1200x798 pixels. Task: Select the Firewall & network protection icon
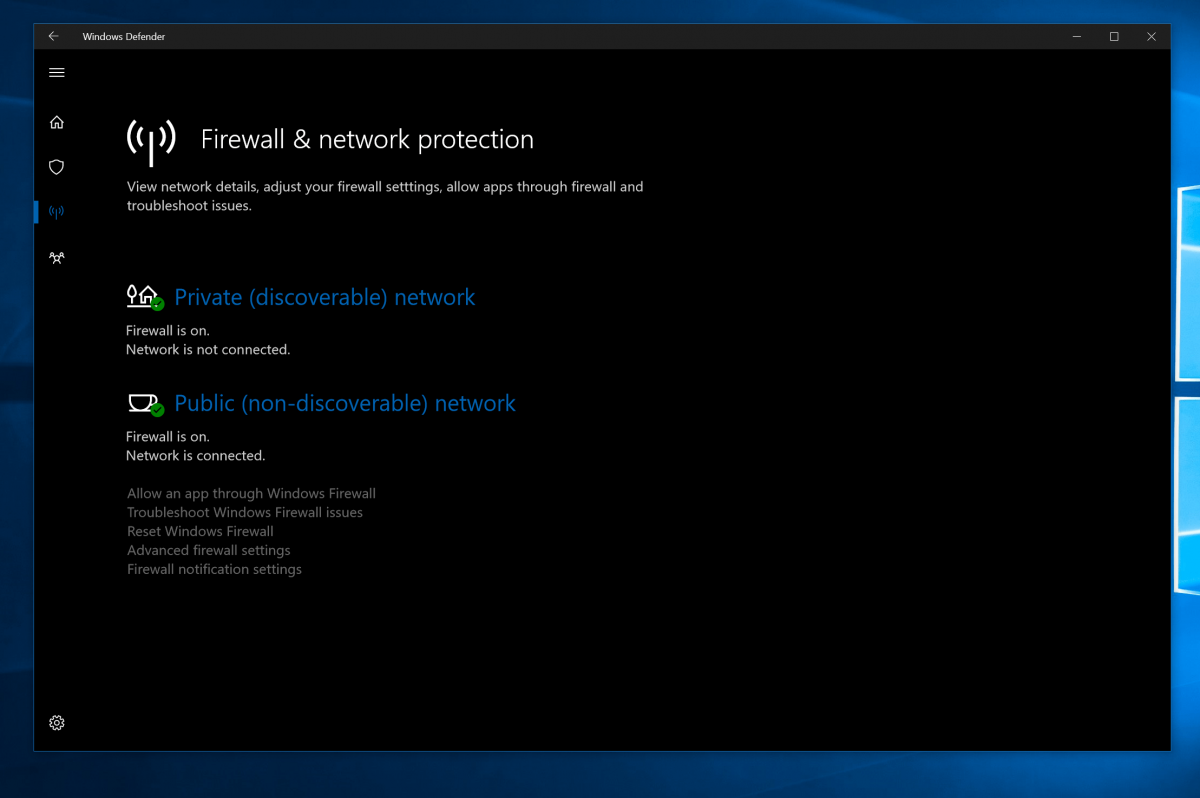click(57, 211)
